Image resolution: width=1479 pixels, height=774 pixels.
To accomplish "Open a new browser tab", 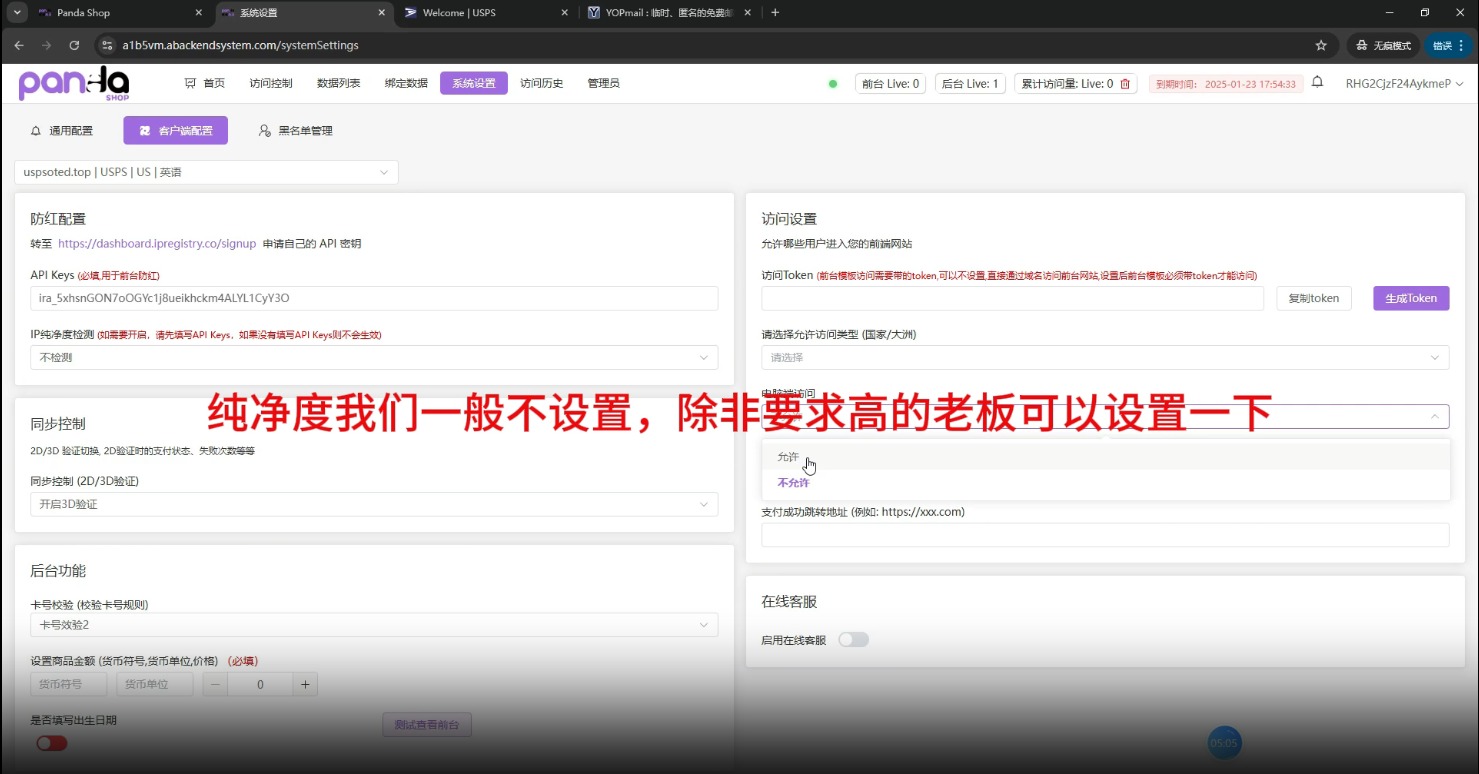I will (x=775, y=13).
